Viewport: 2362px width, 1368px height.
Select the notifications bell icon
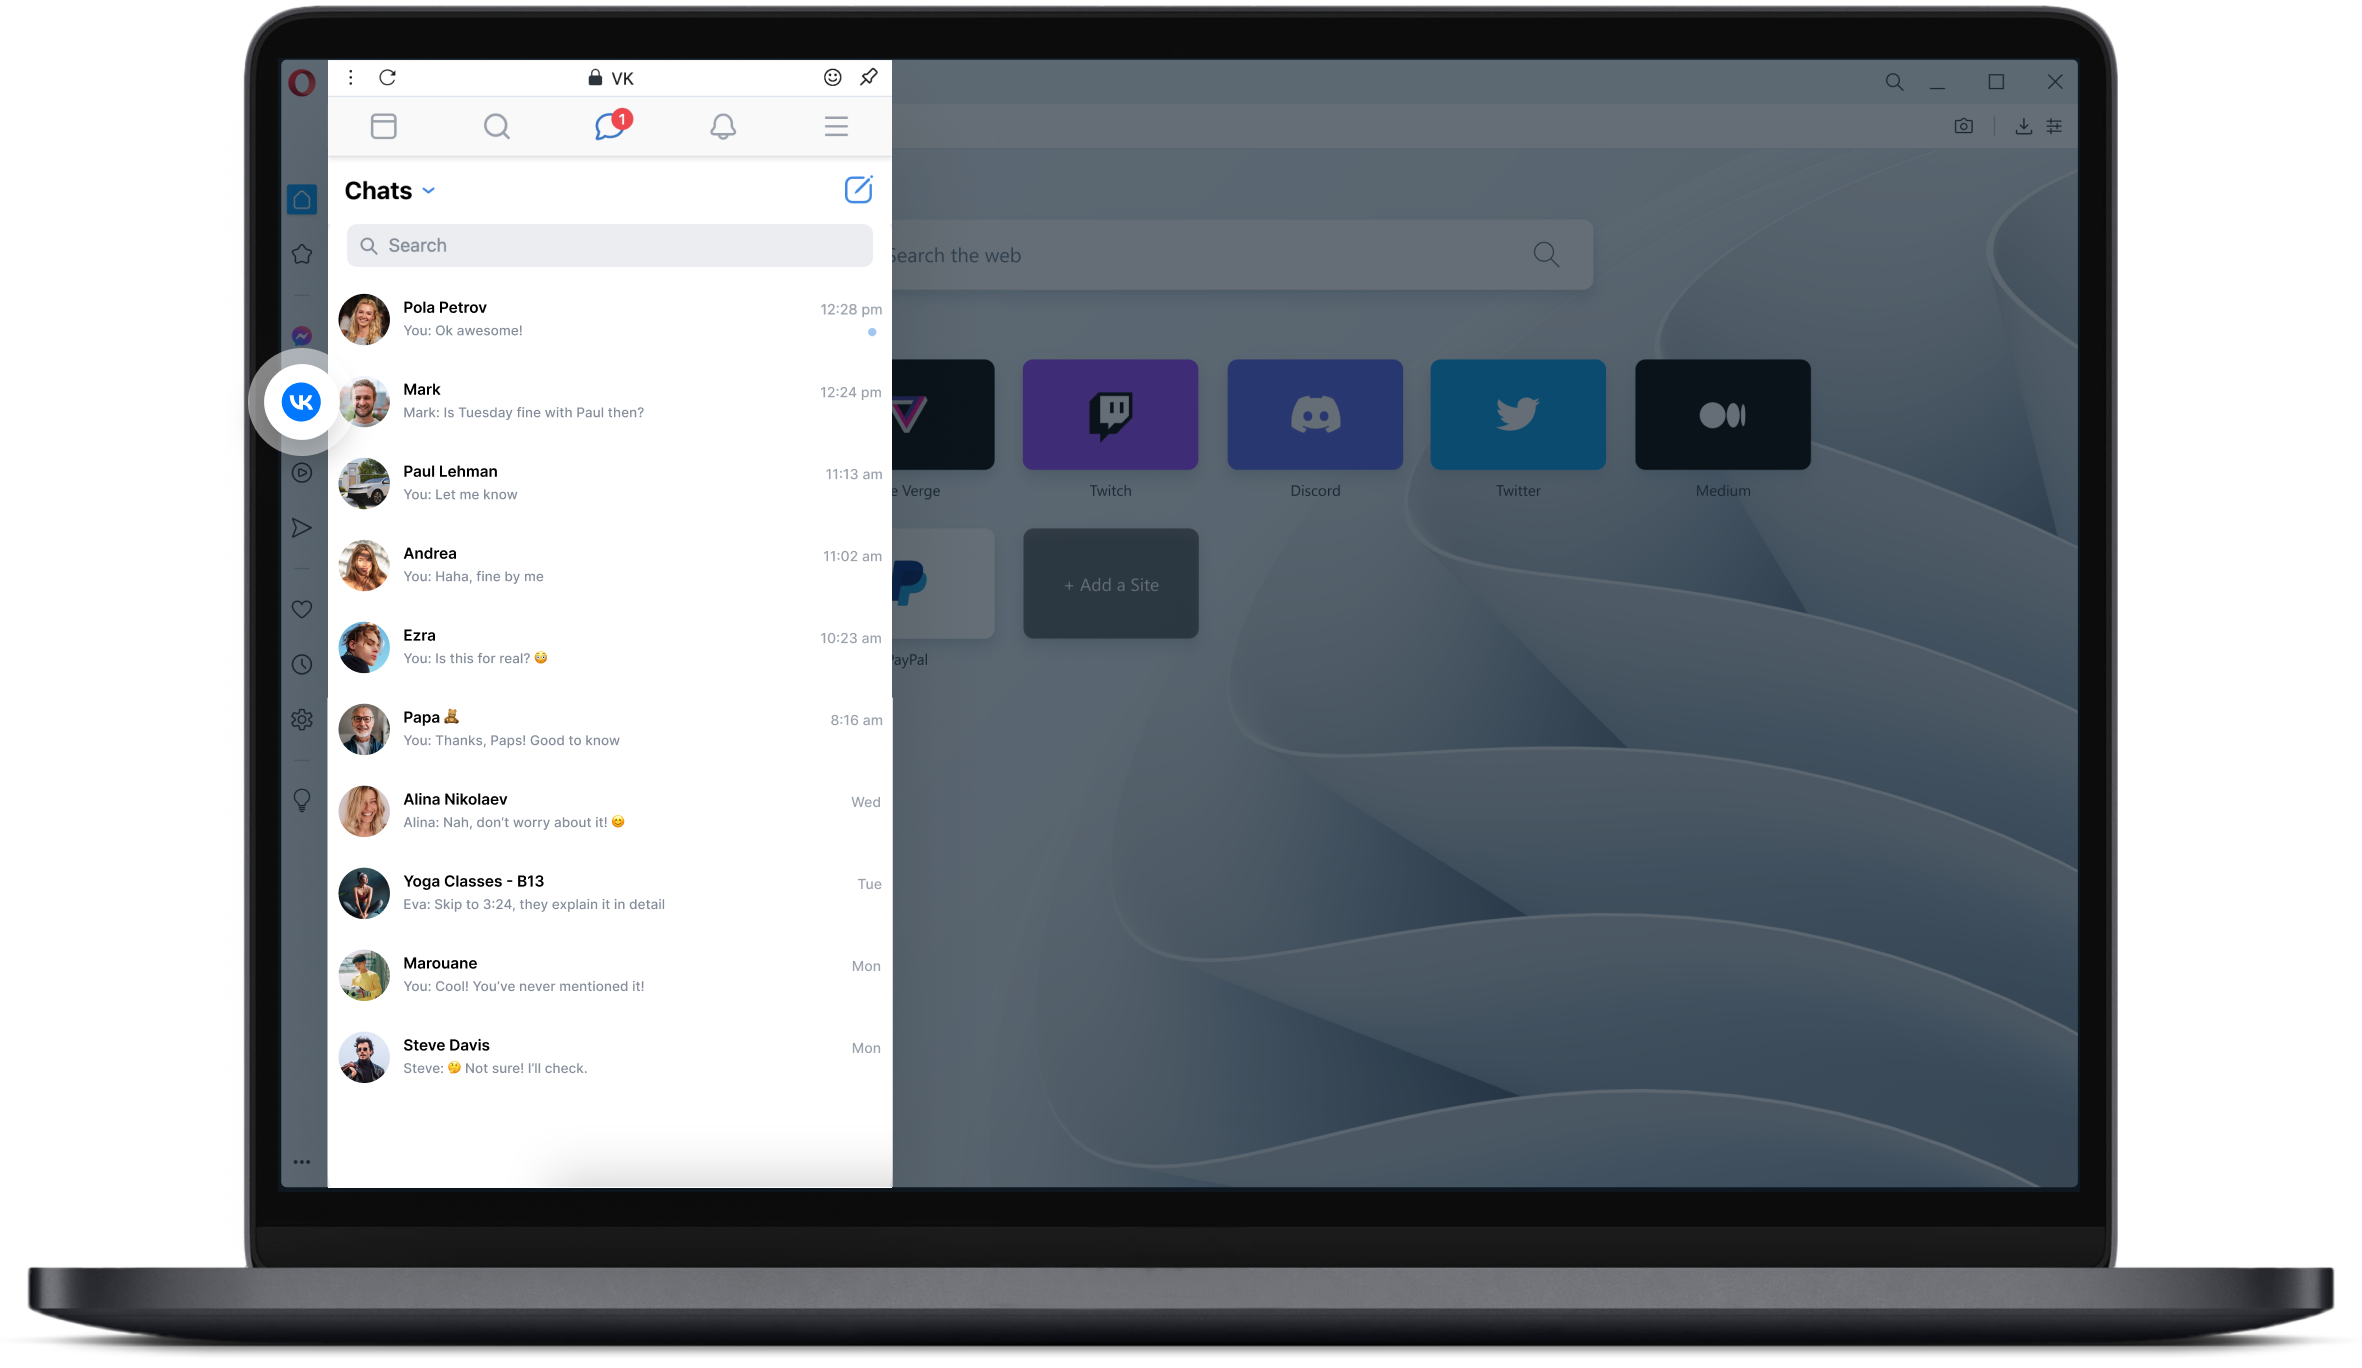click(x=723, y=125)
